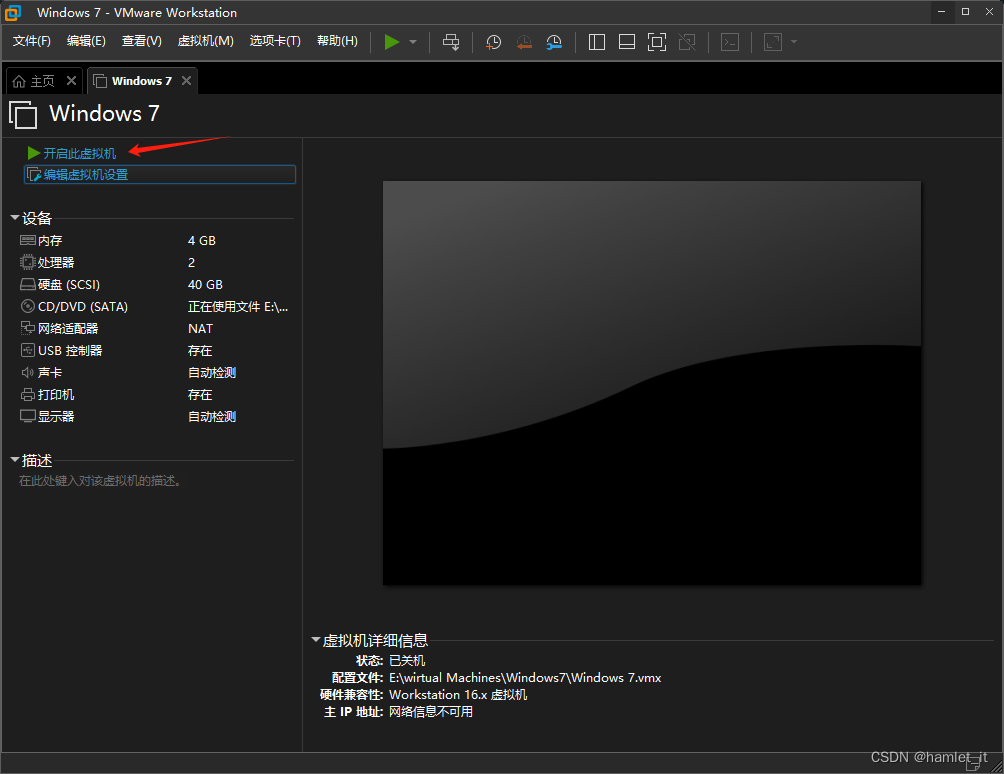Collapse the 虚拟机详细信息 section
1004x774 pixels.
316,640
